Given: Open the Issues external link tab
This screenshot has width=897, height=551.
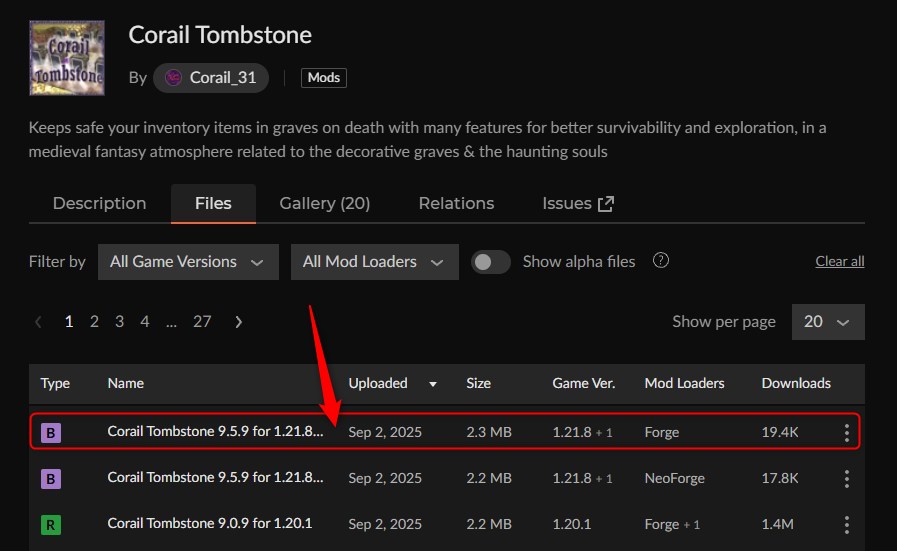Looking at the screenshot, I should click(577, 203).
